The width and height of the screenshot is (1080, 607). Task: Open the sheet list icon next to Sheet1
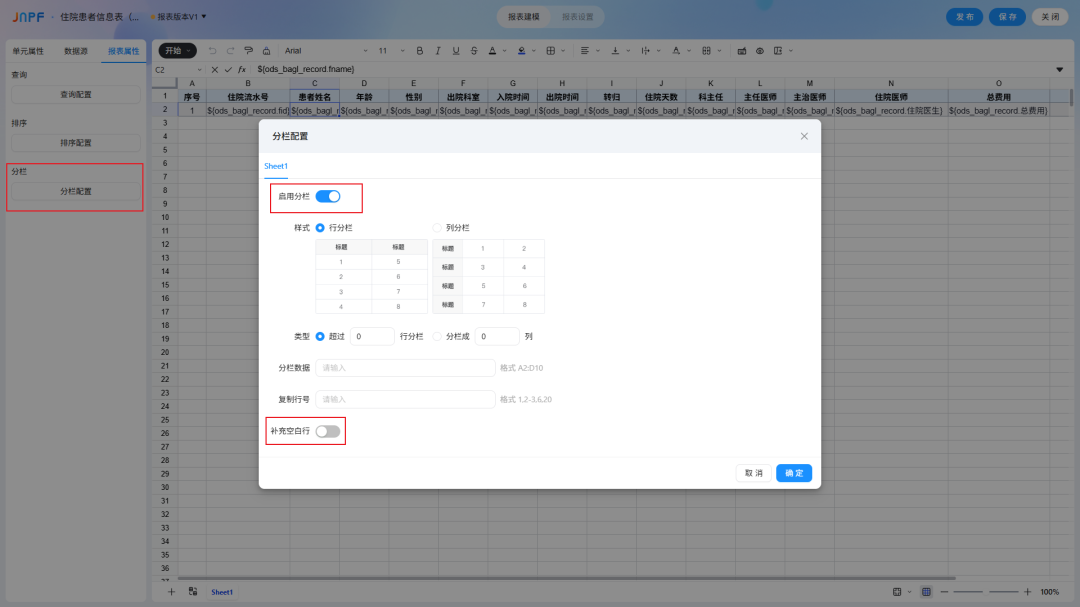(193, 592)
